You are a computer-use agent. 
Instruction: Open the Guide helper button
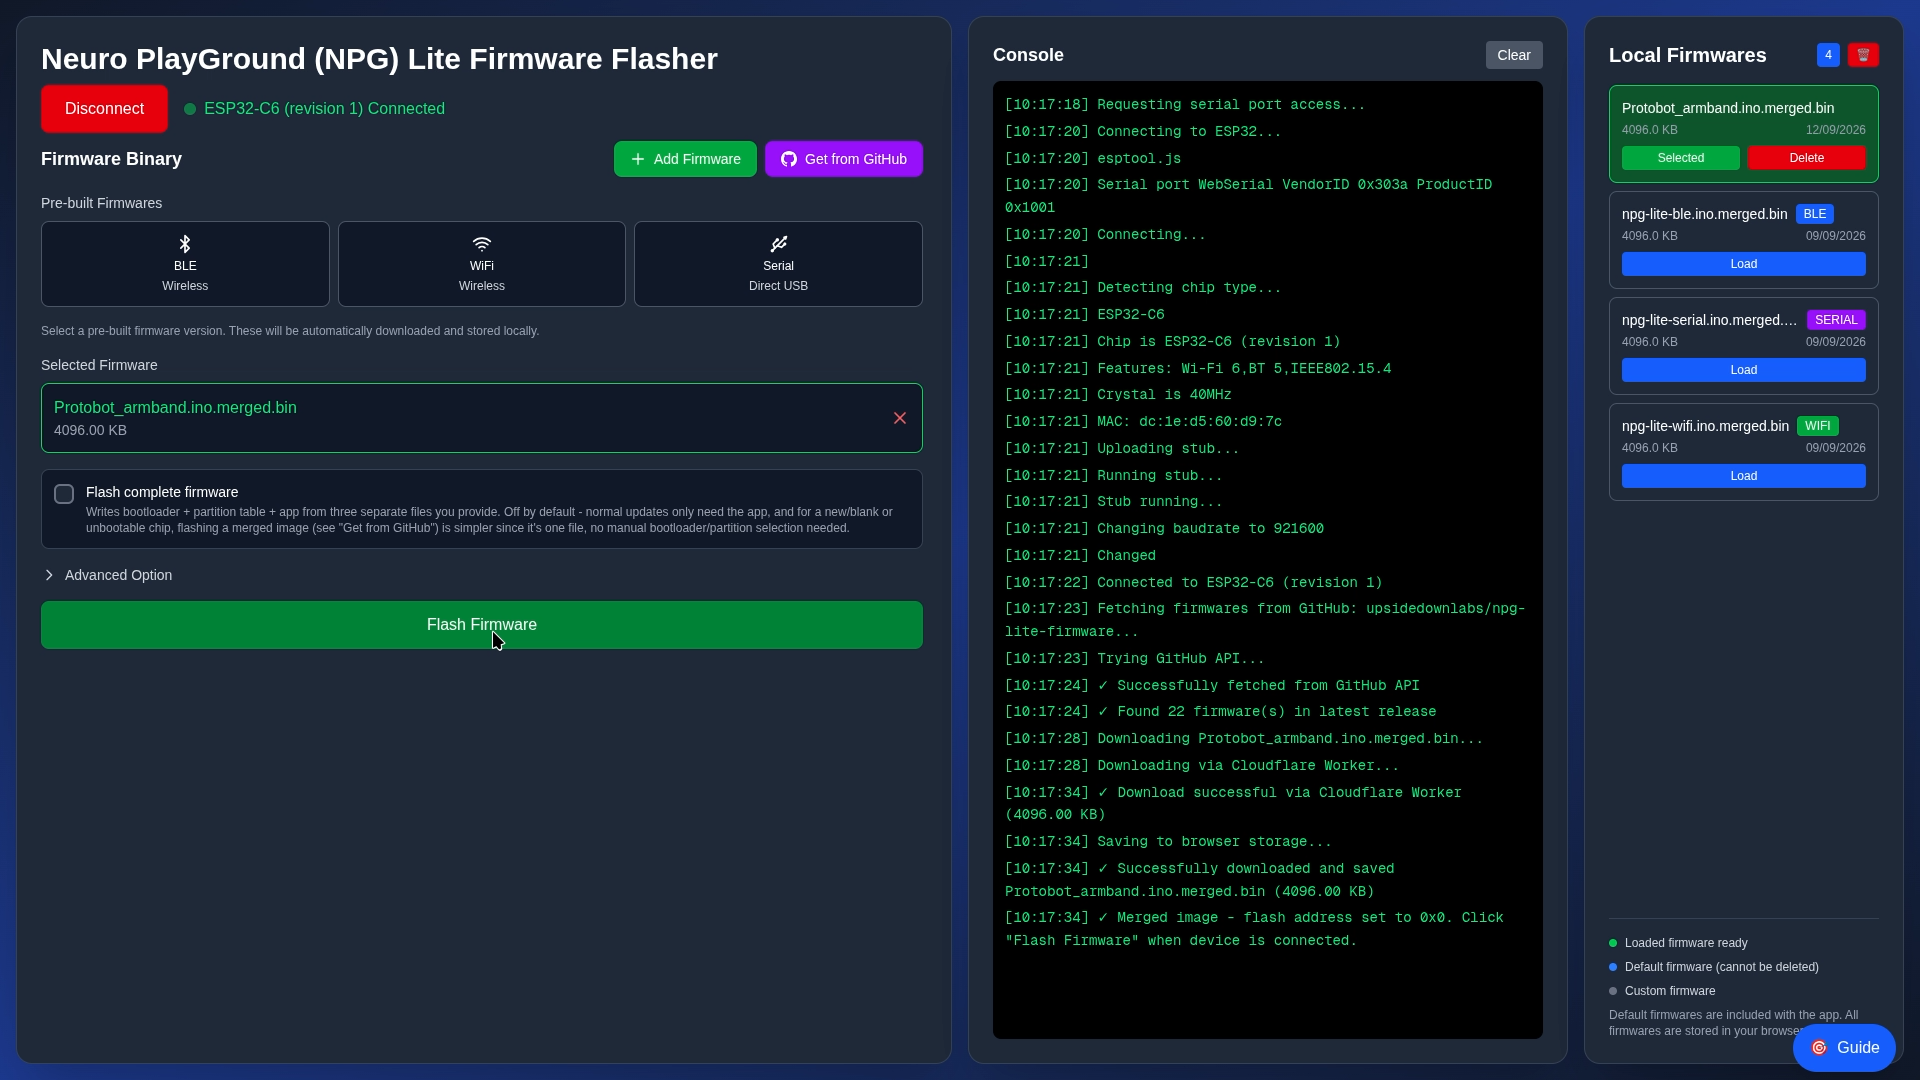click(1844, 1048)
